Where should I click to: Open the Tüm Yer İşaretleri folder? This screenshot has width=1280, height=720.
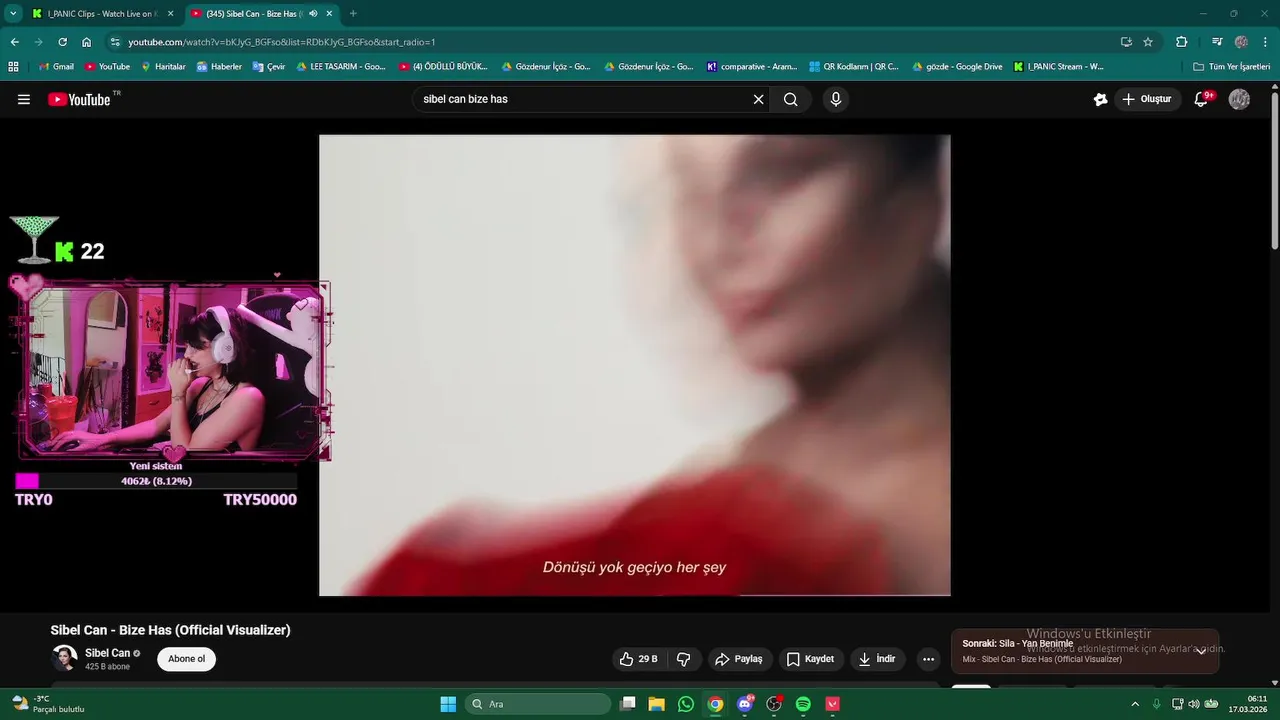click(1231, 66)
